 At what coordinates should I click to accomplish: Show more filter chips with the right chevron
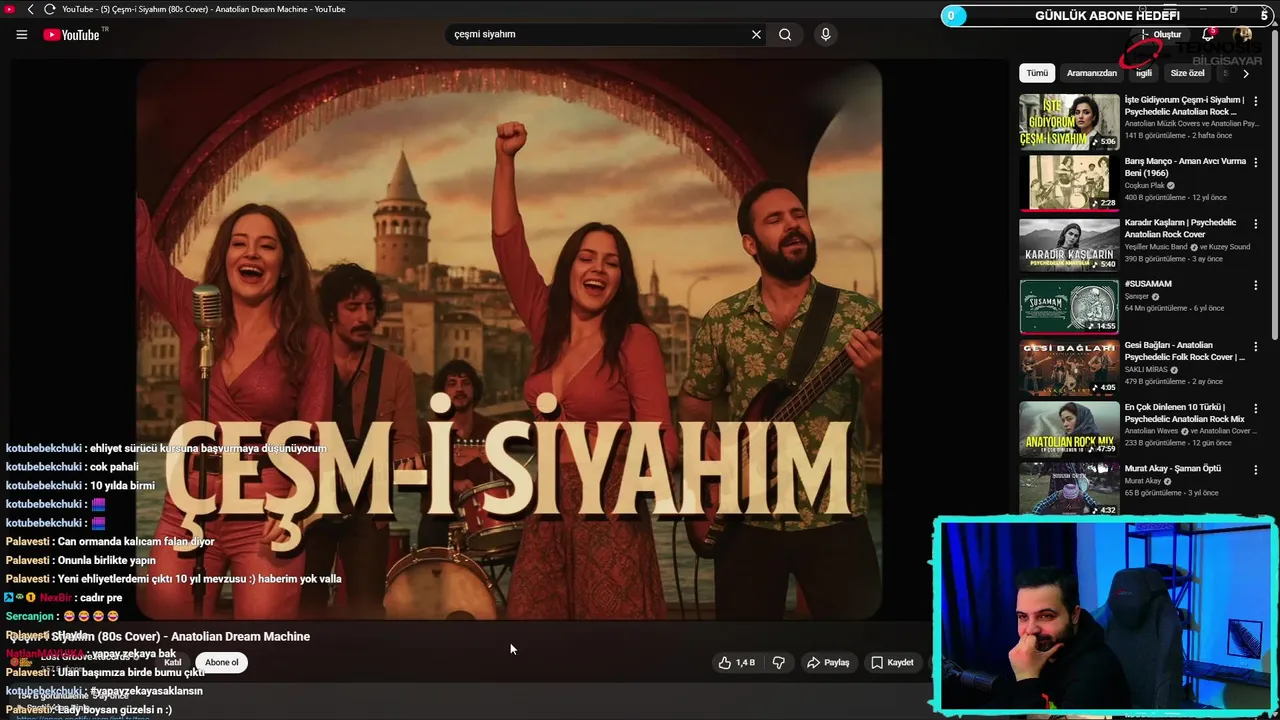click(1245, 73)
